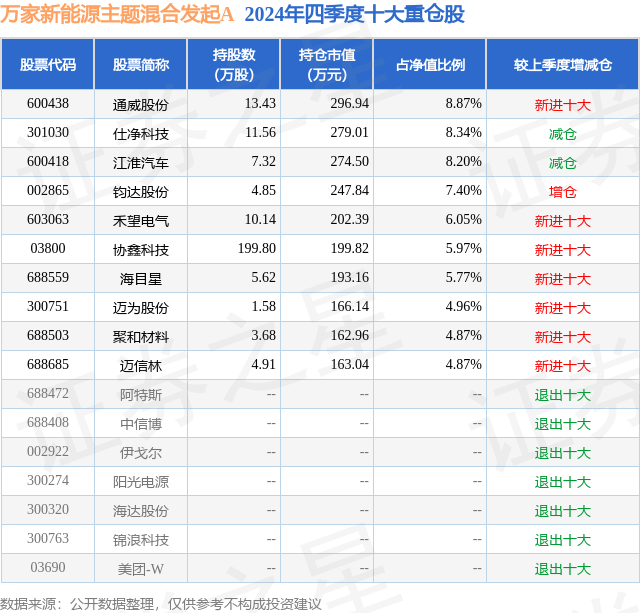Click holding value 162.96
Viewport: 640px width, 613px height.
pyautogui.click(x=349, y=335)
